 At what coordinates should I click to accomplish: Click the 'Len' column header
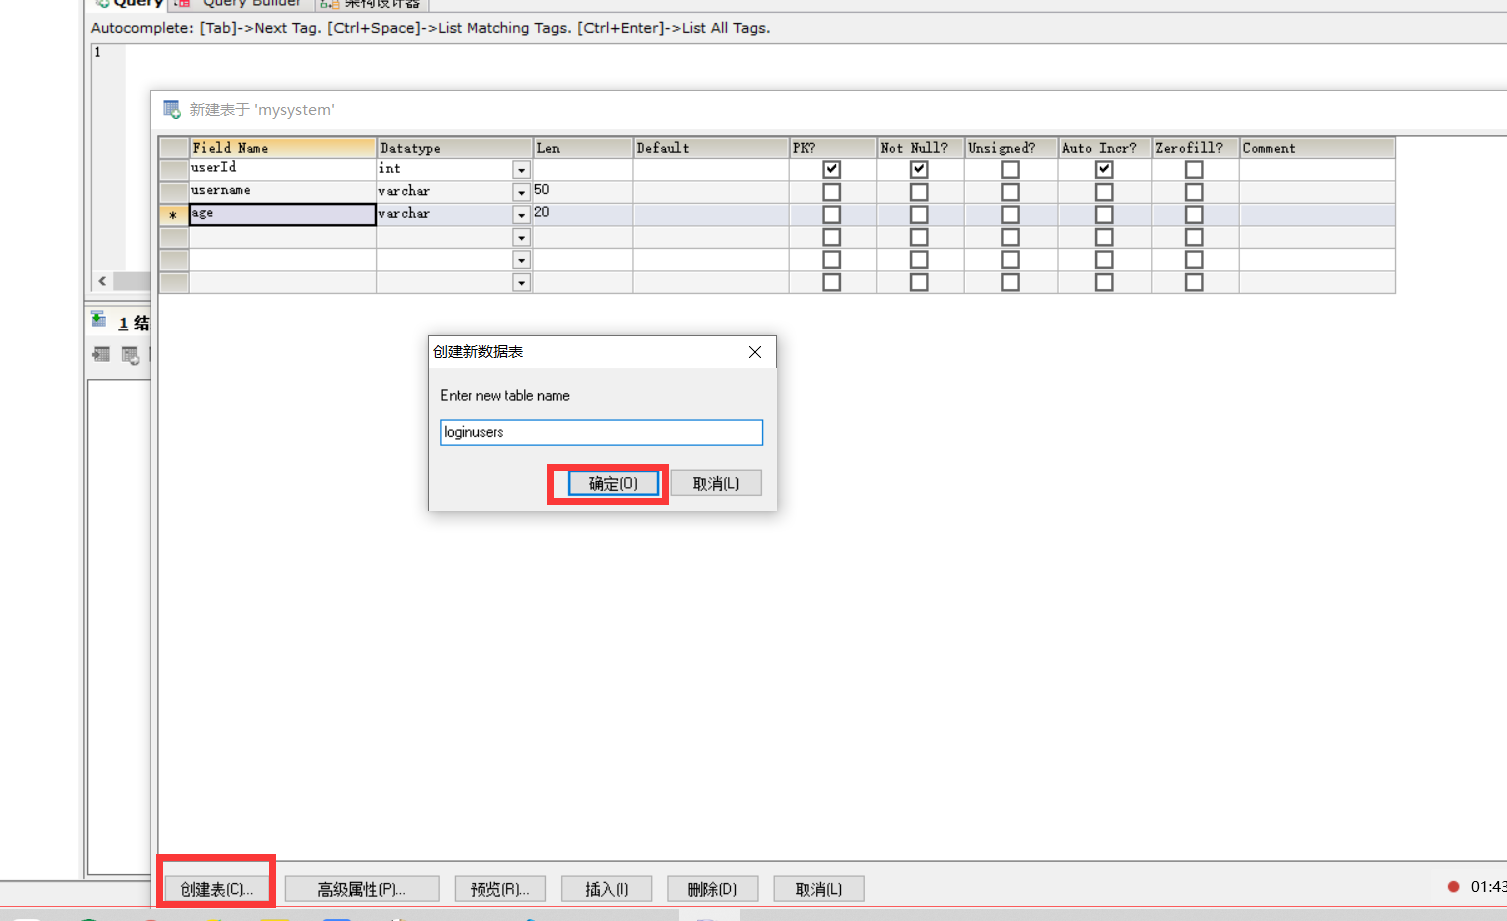(582, 148)
